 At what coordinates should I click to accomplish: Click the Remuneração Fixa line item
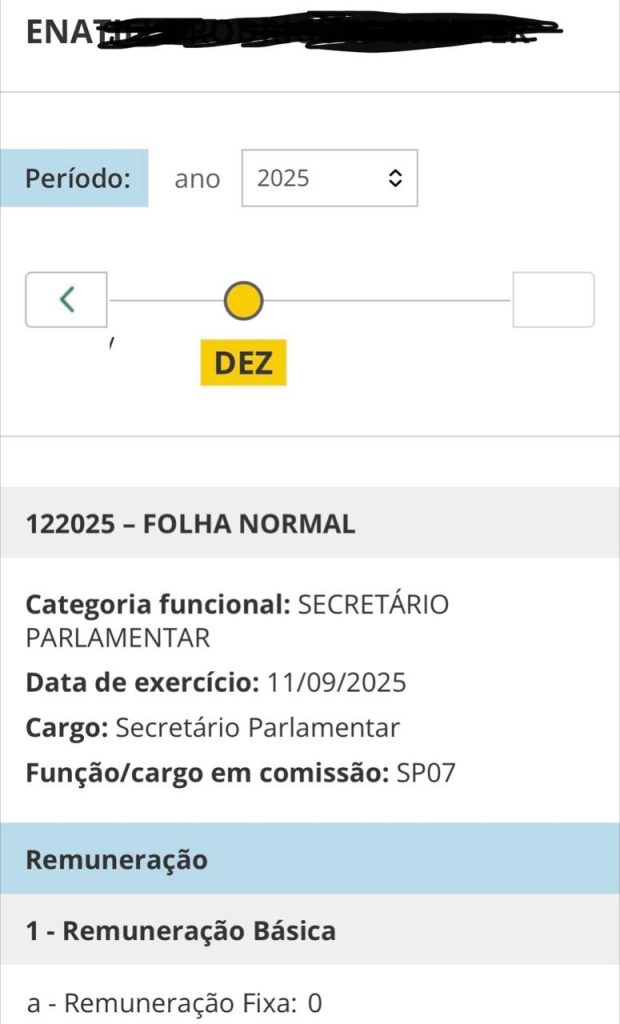(174, 1003)
